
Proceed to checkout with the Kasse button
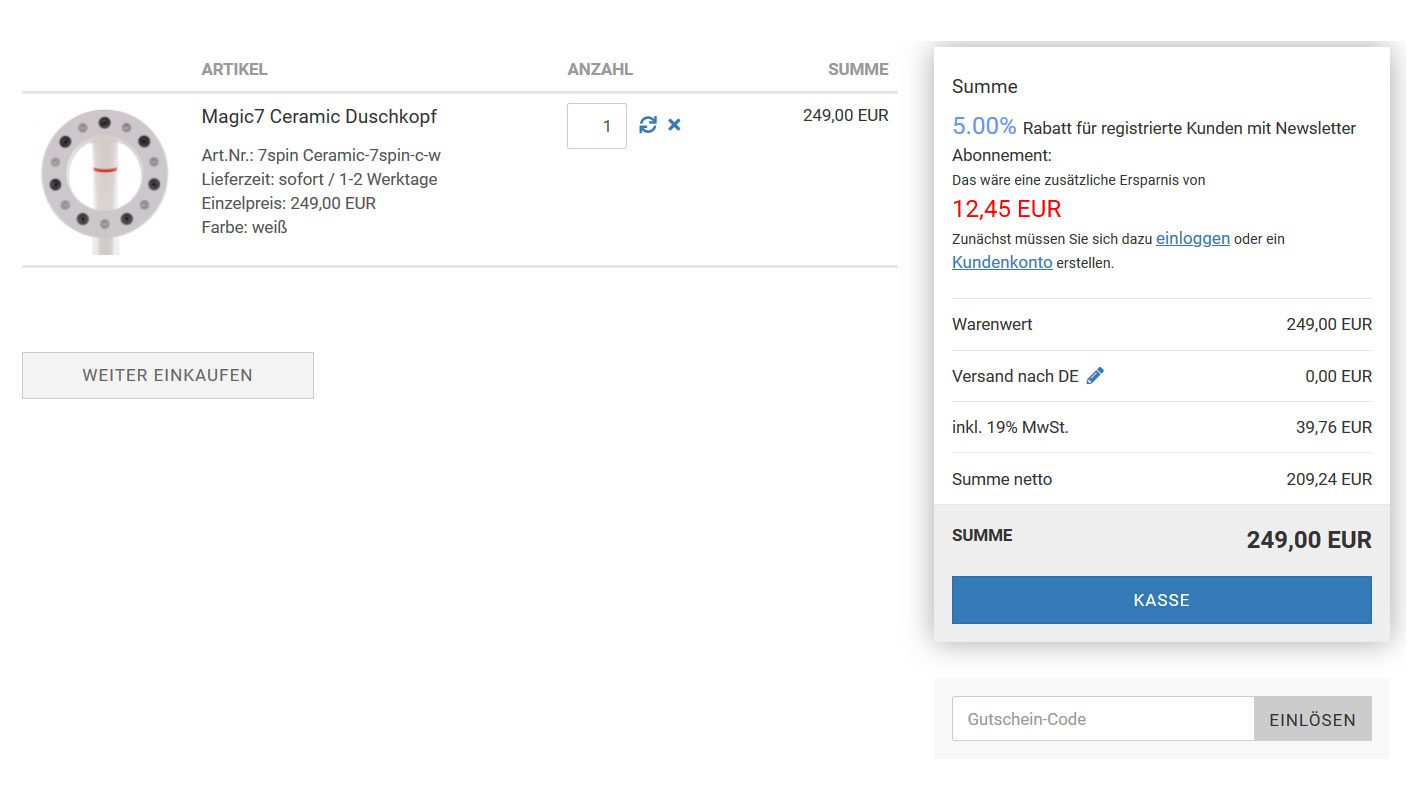pos(1162,600)
